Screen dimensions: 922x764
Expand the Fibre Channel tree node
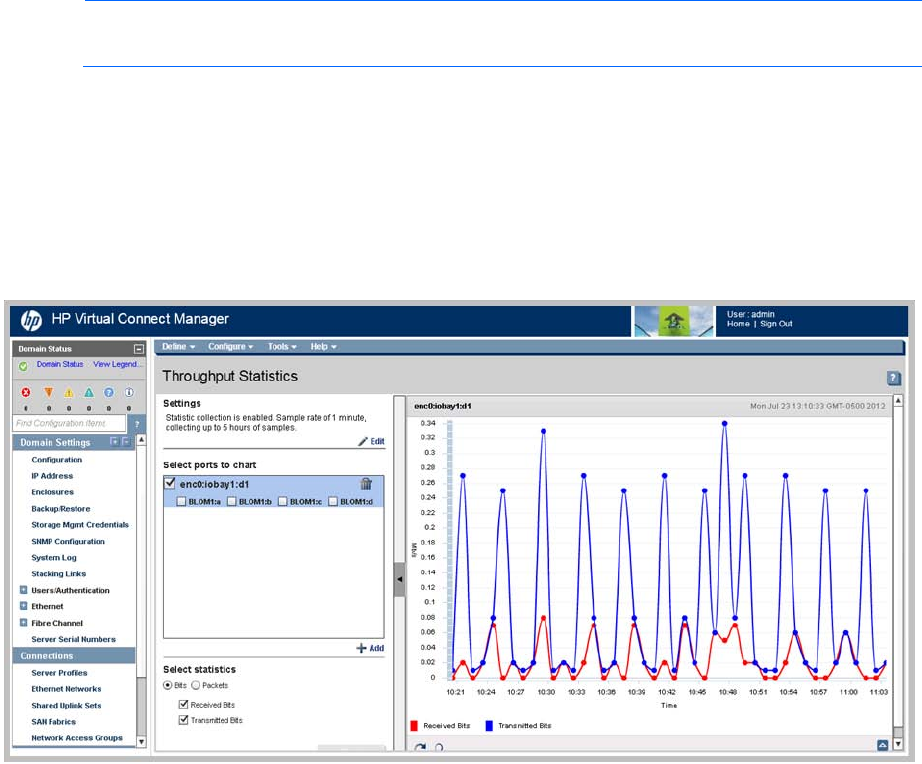[23, 623]
